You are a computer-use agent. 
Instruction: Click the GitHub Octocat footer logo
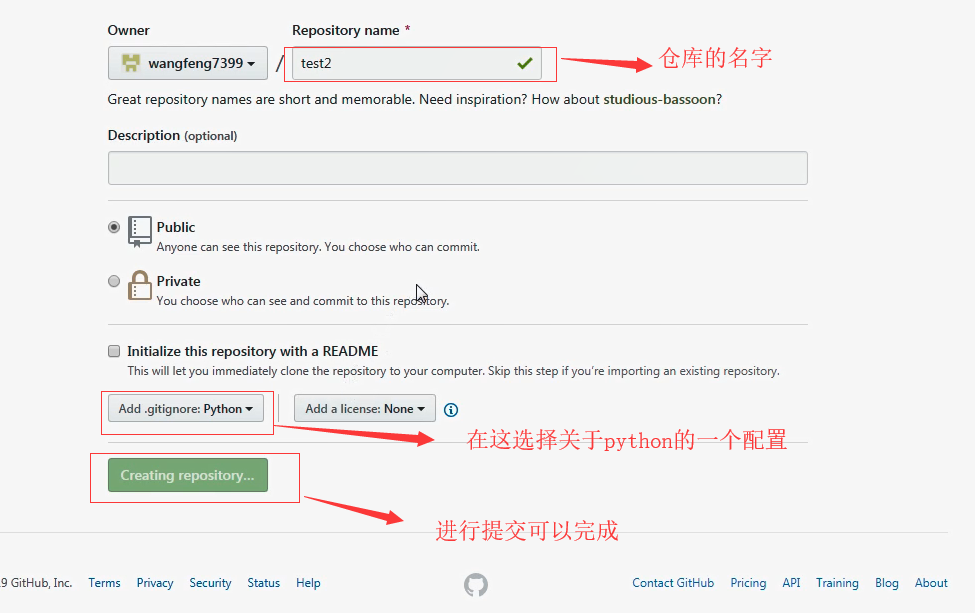coord(476,584)
